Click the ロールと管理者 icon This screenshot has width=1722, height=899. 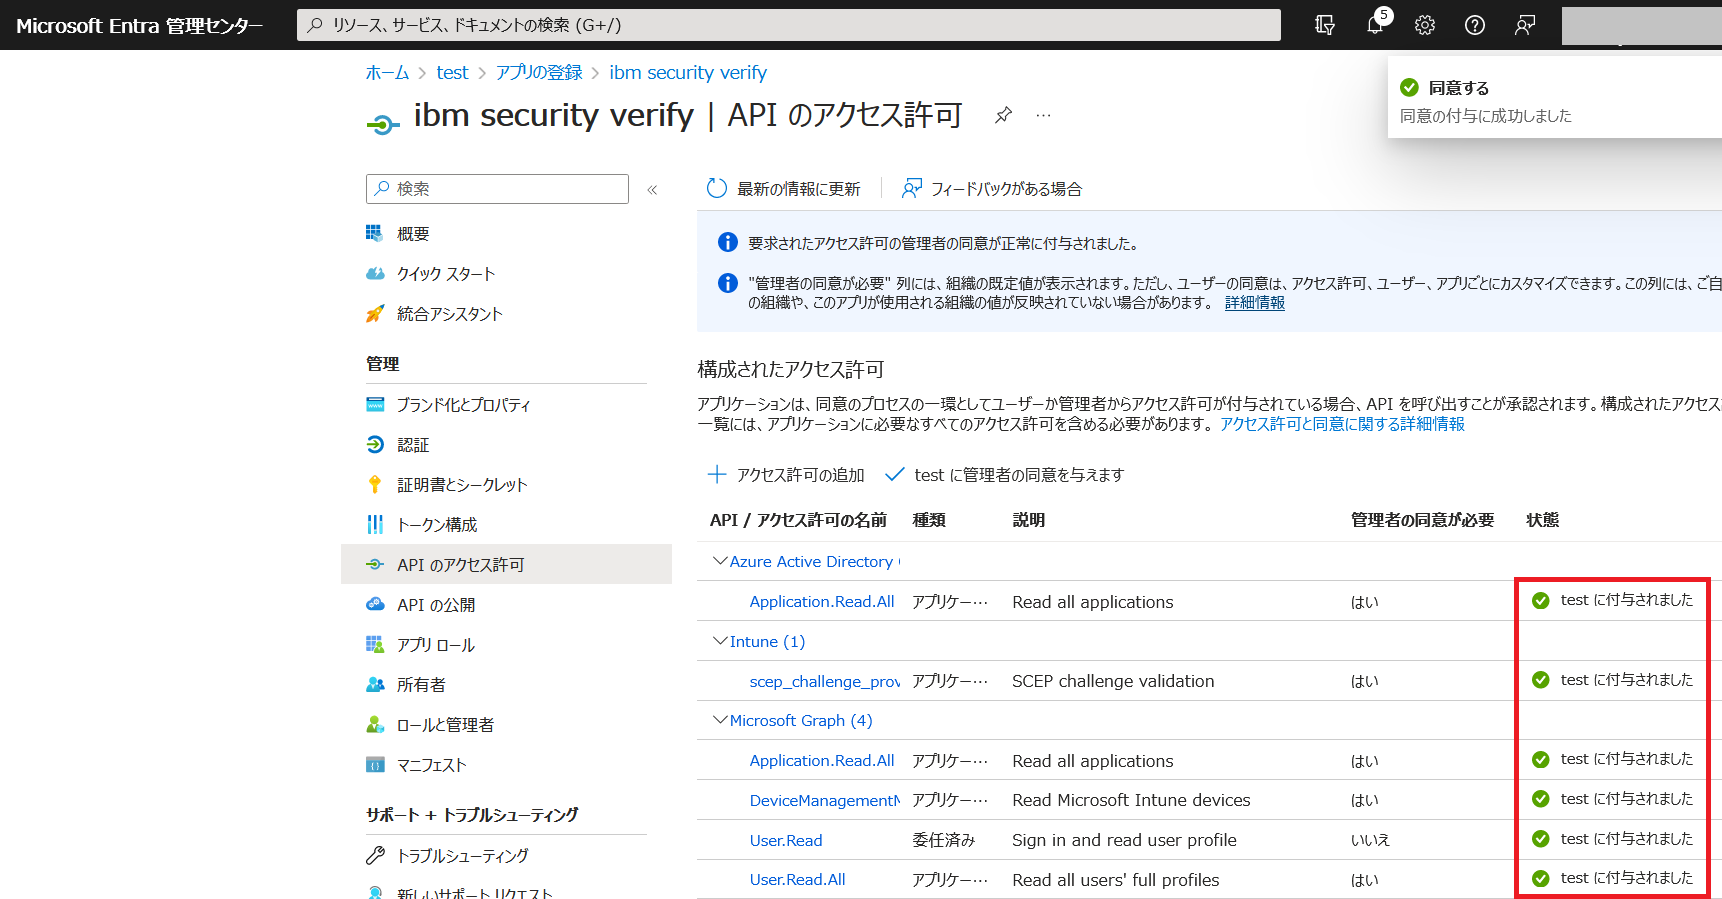point(375,724)
